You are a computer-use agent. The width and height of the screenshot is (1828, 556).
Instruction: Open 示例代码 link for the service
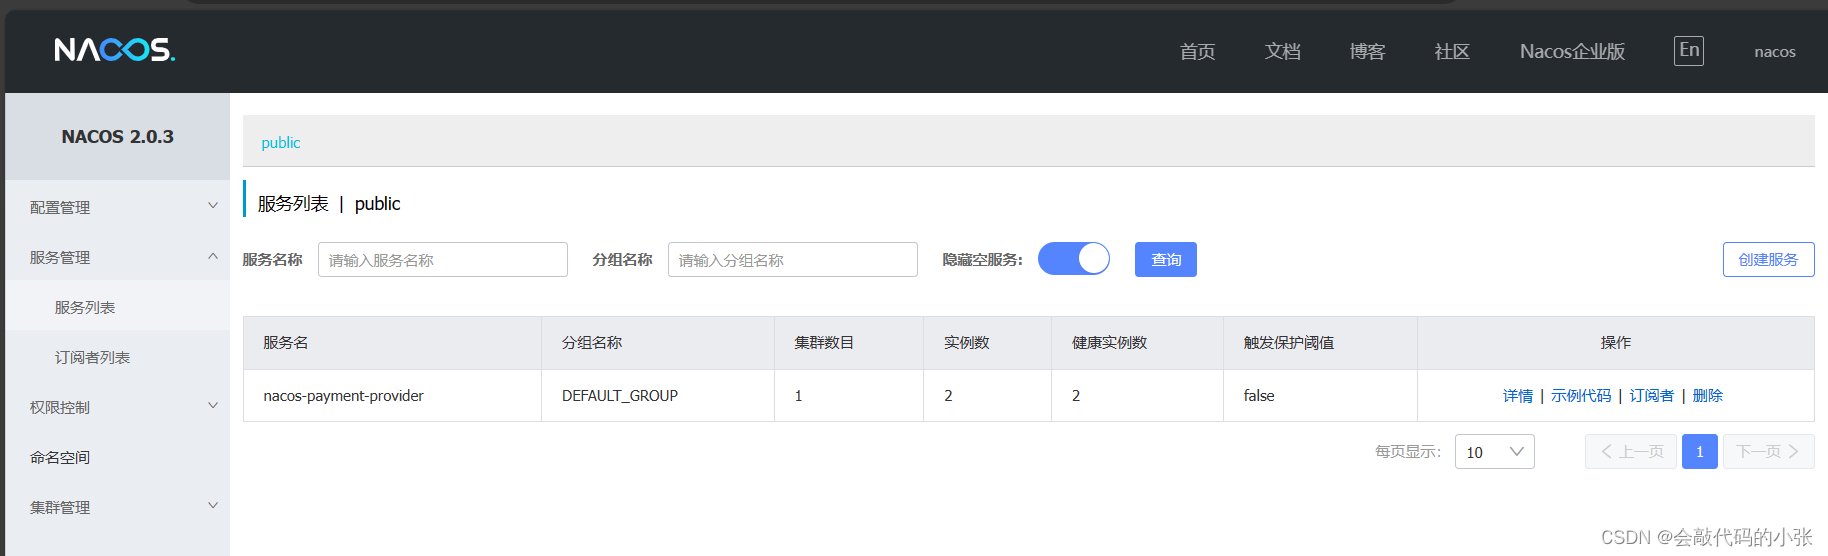click(1581, 396)
